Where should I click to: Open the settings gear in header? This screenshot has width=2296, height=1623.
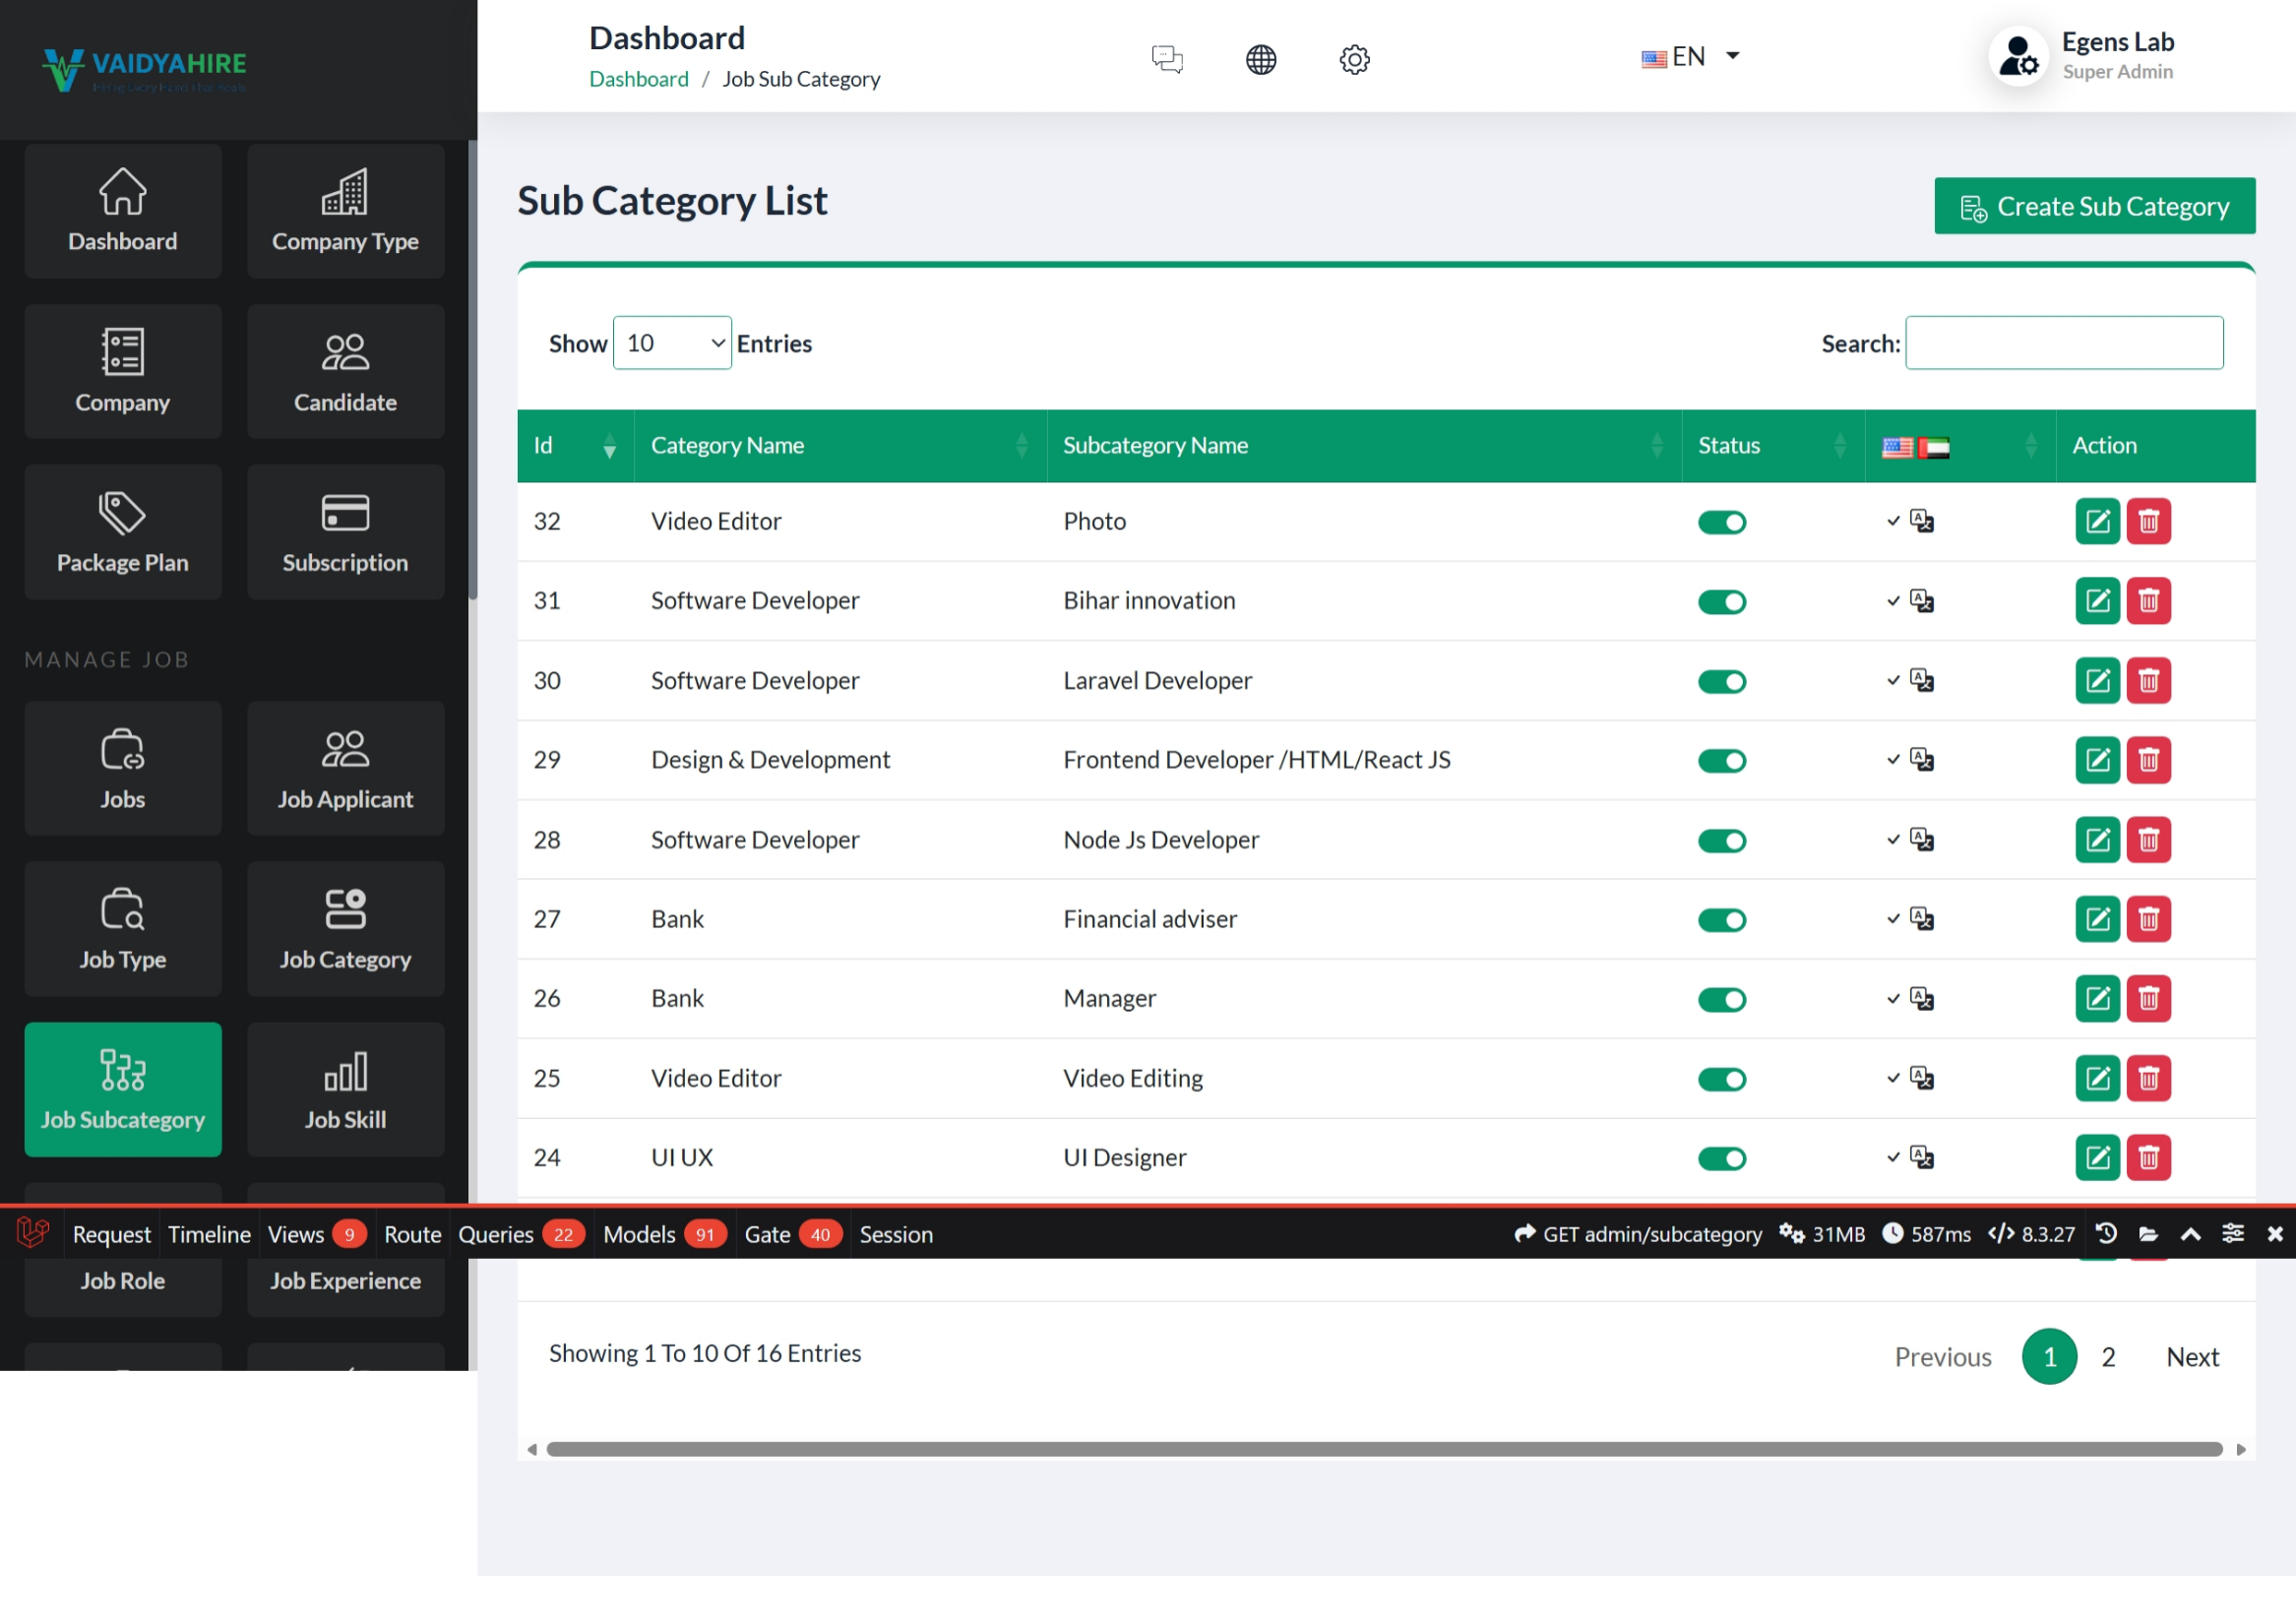pyautogui.click(x=1354, y=59)
